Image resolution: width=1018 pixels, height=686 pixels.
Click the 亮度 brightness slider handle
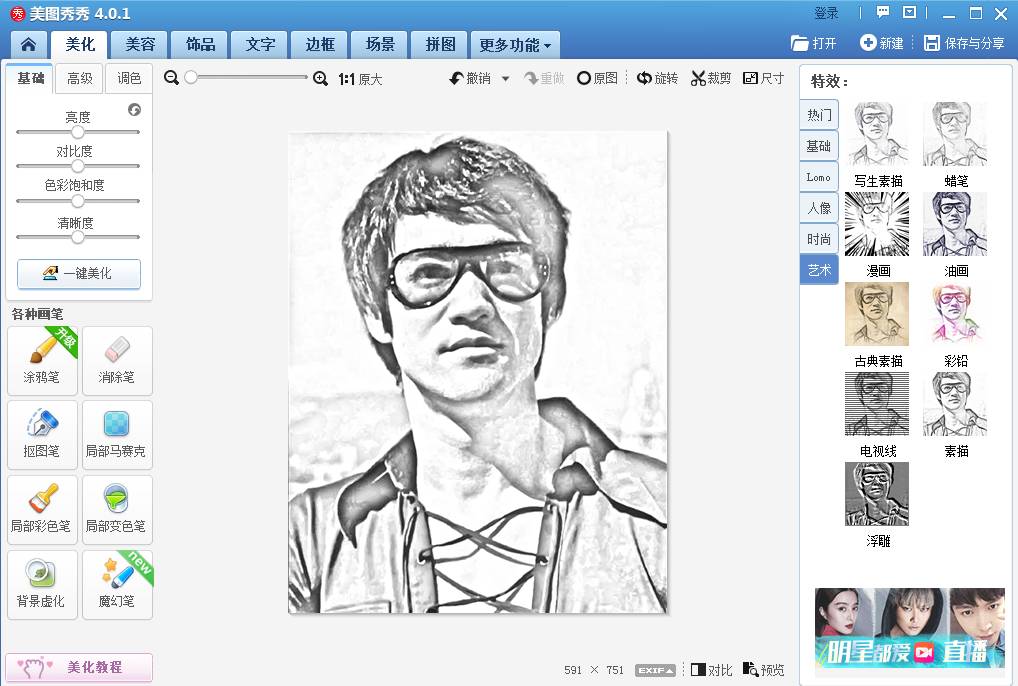click(x=77, y=132)
